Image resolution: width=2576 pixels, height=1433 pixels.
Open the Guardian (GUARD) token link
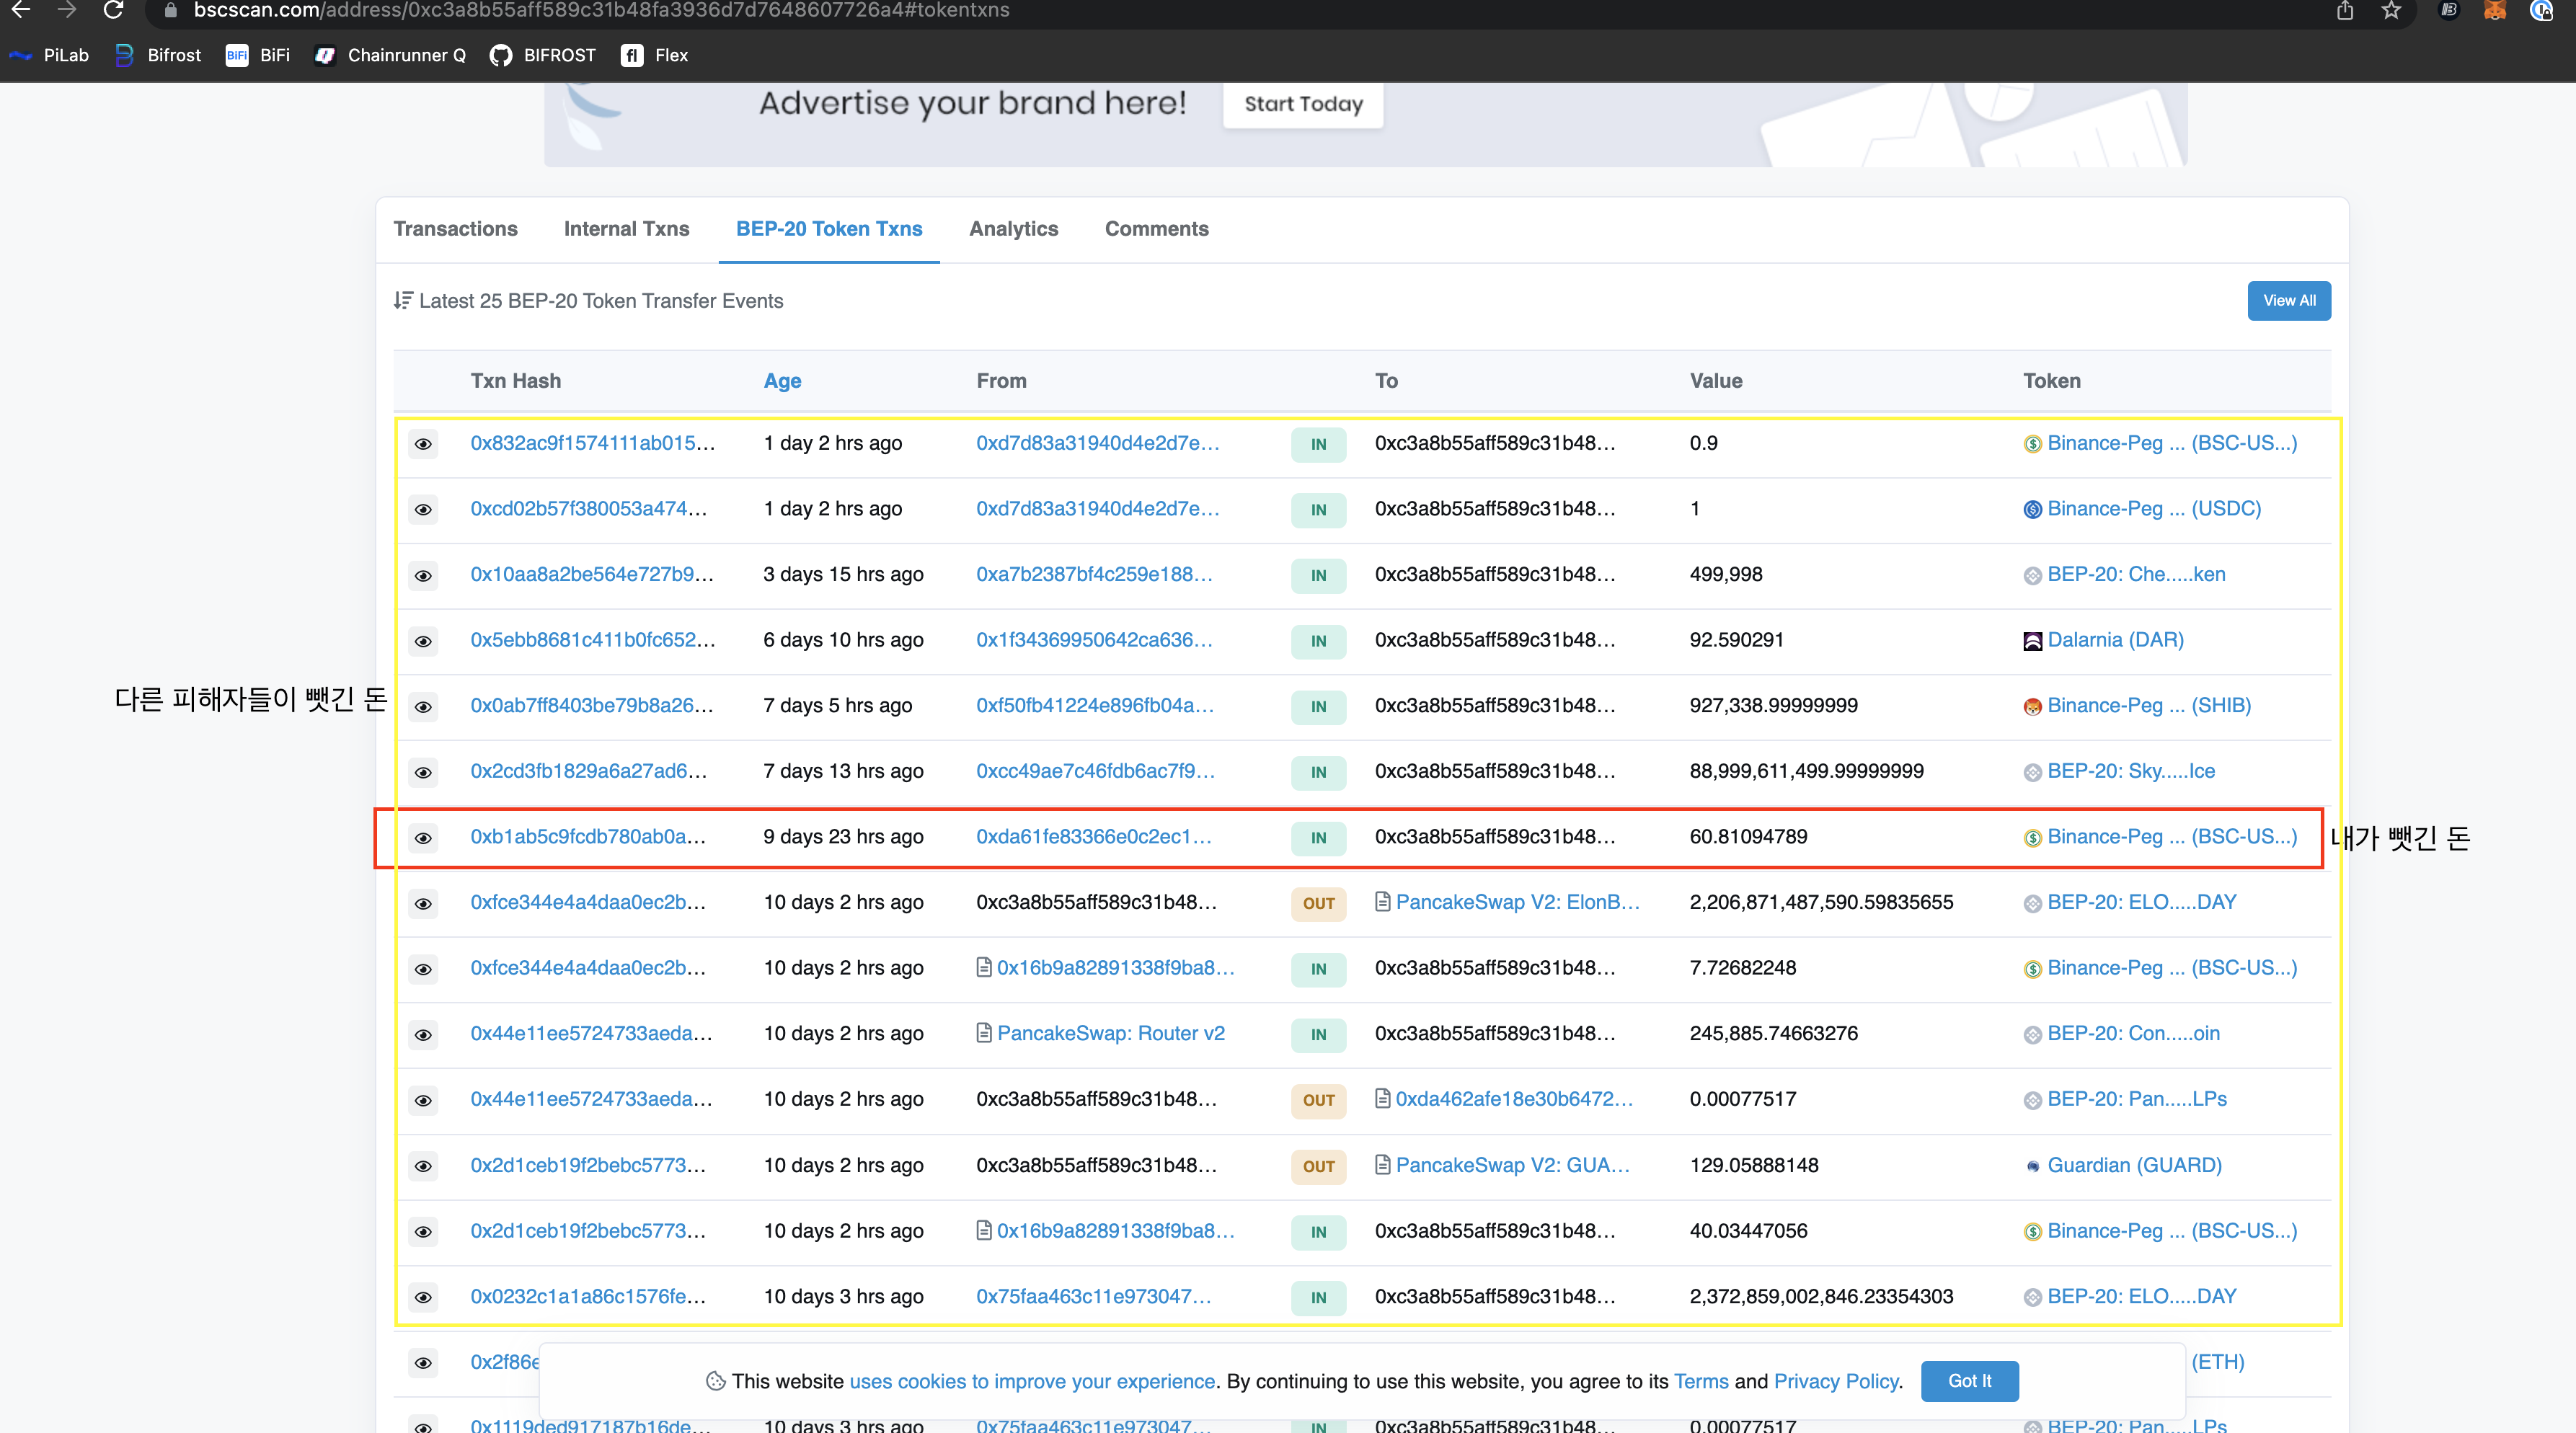coord(2134,1165)
